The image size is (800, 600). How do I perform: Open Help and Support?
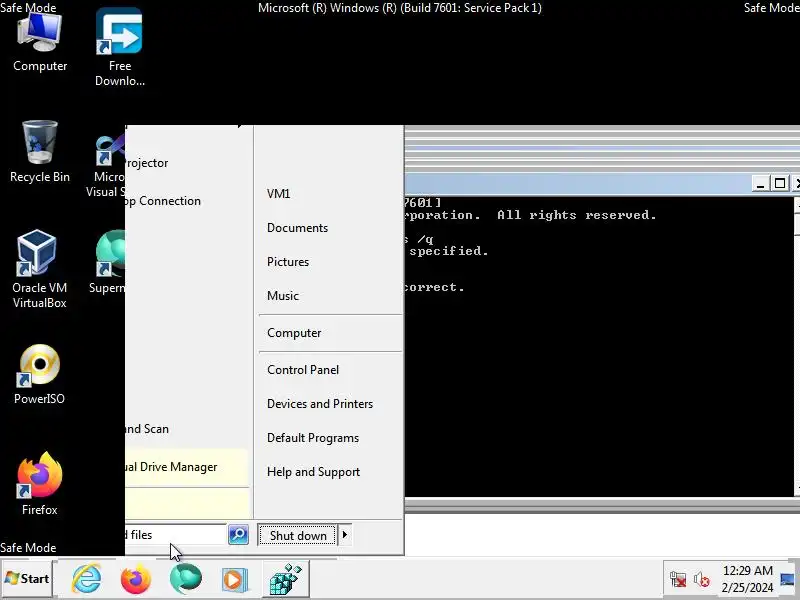313,472
